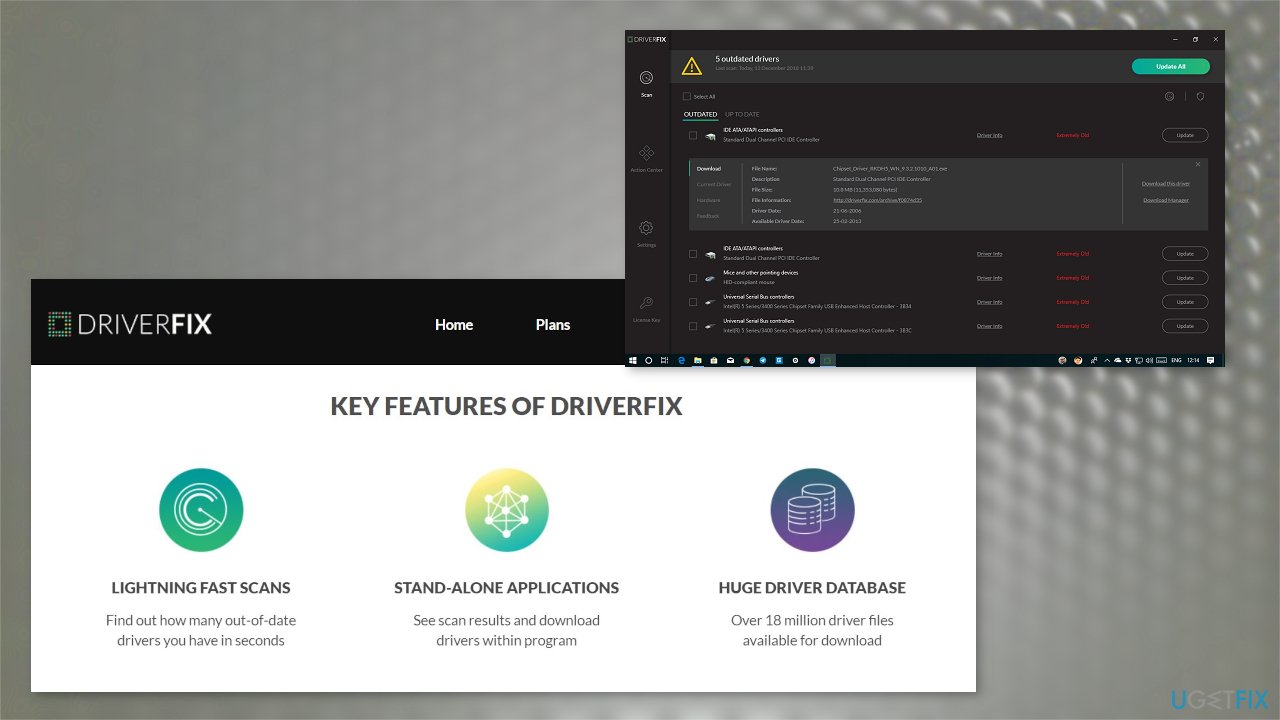Check the USB controller 3B3C checkbox
Viewport: 1280px width, 720px height.
coord(693,326)
